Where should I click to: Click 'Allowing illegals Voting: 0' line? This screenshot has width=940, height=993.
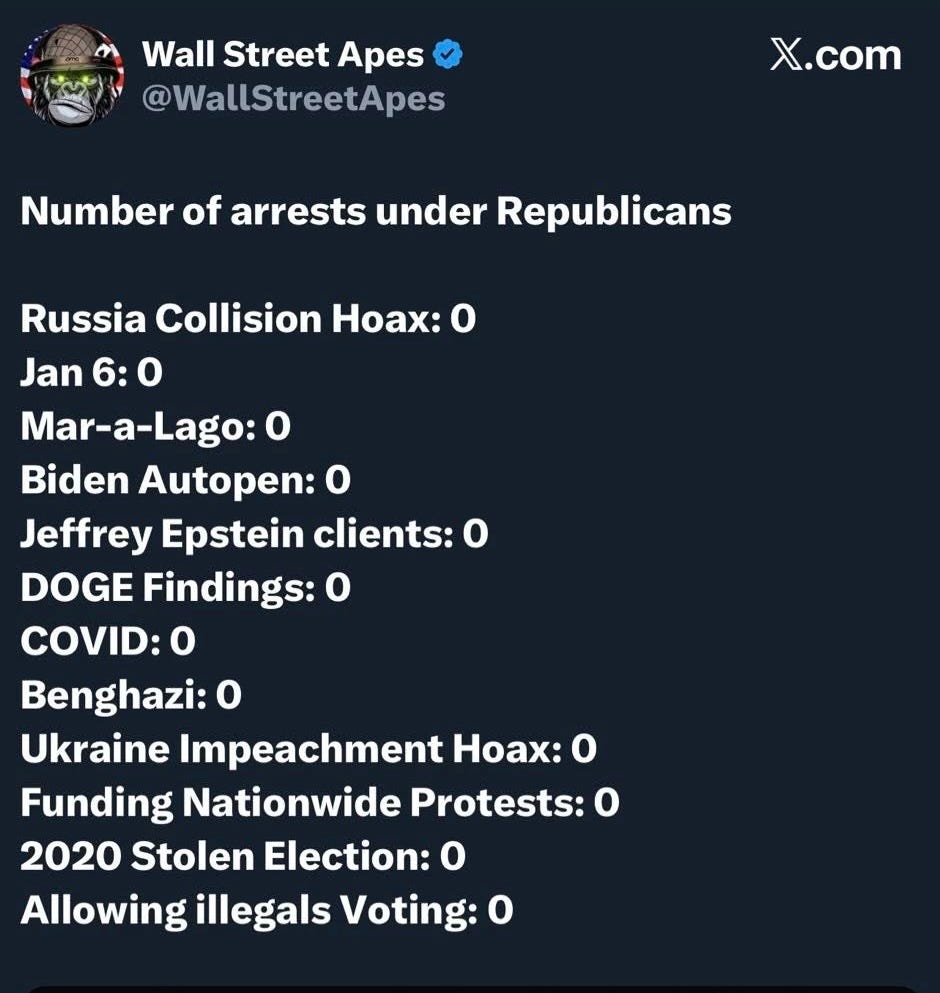tap(266, 910)
